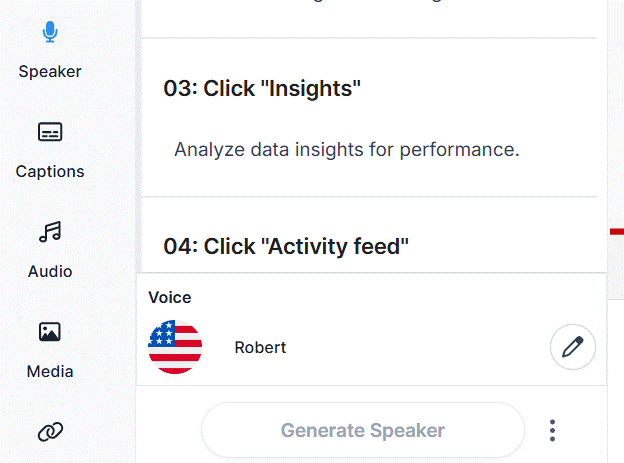Viewport: 624px width, 463px height.
Task: Click the chain link icon in sidebar
Action: (x=50, y=432)
